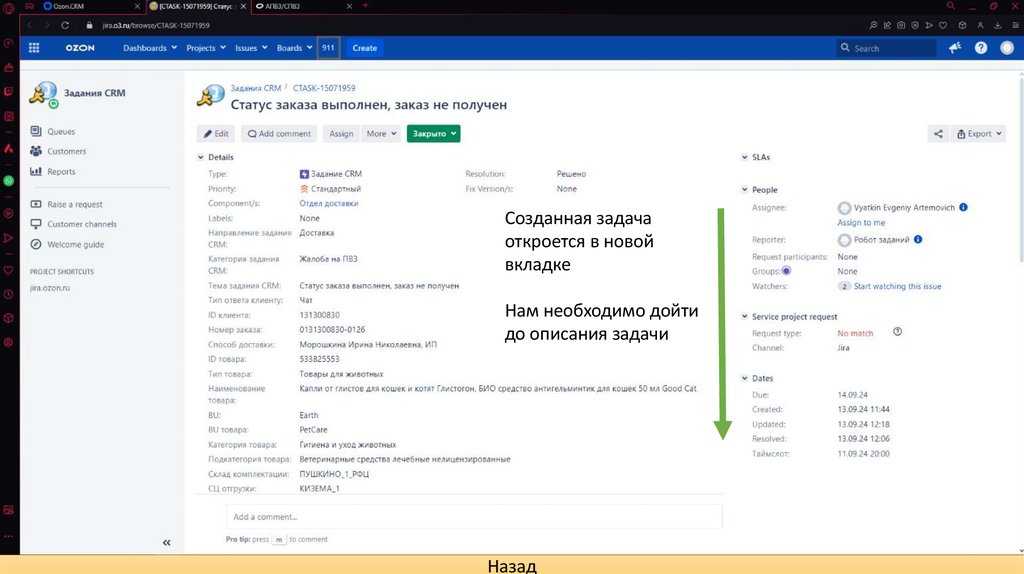Collapse the Service project request section
The image size is (1024, 574).
(x=744, y=317)
